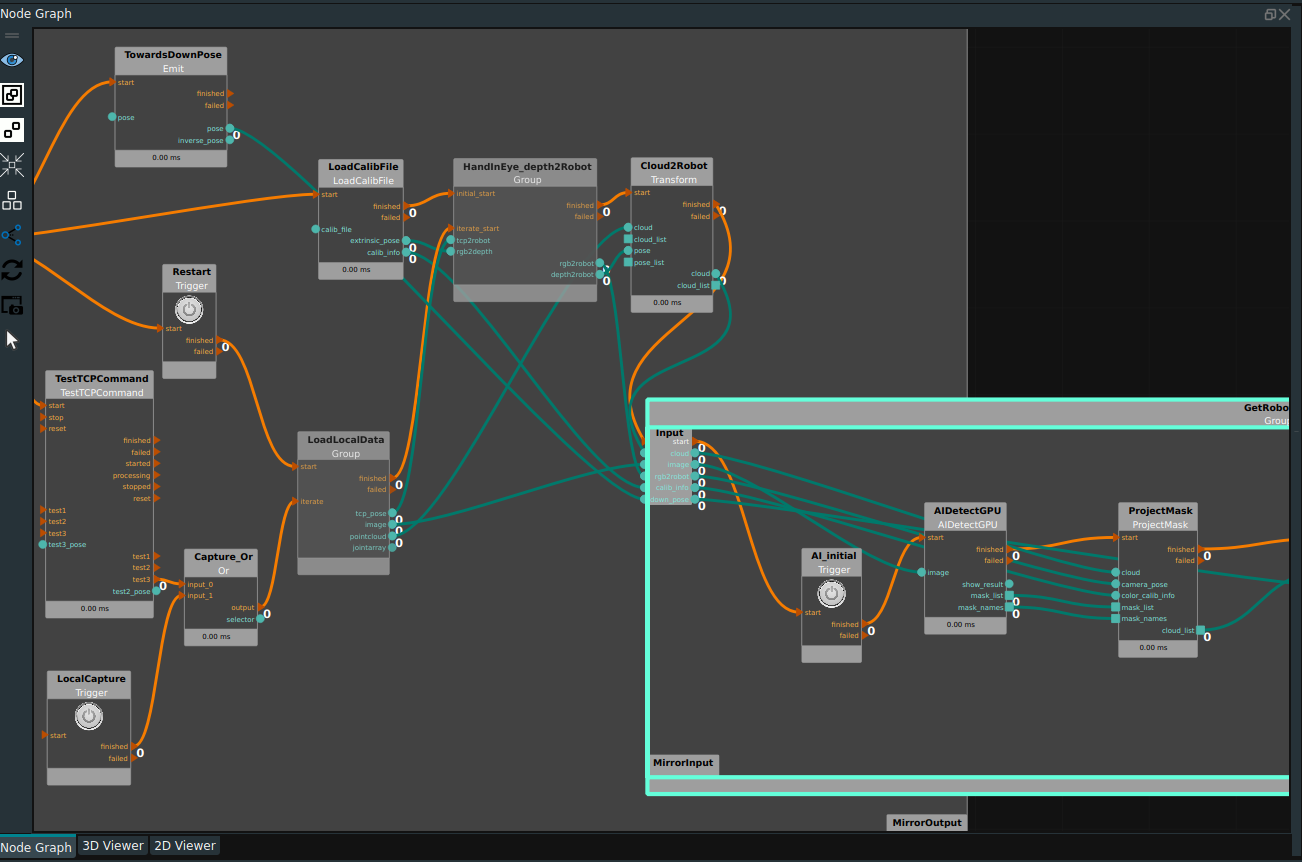Screen dimensions: 1302x862
Task: Click the three stacked squares group icon
Action: click(x=12, y=200)
